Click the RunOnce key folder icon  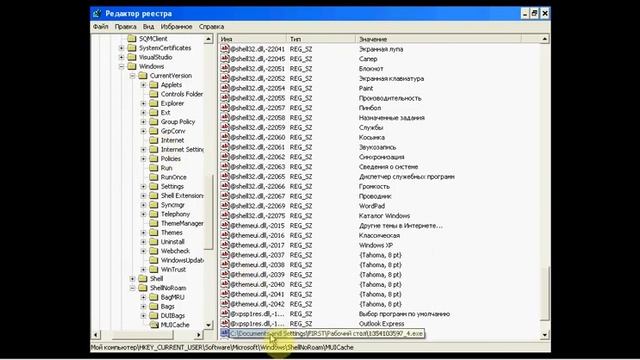click(x=153, y=177)
